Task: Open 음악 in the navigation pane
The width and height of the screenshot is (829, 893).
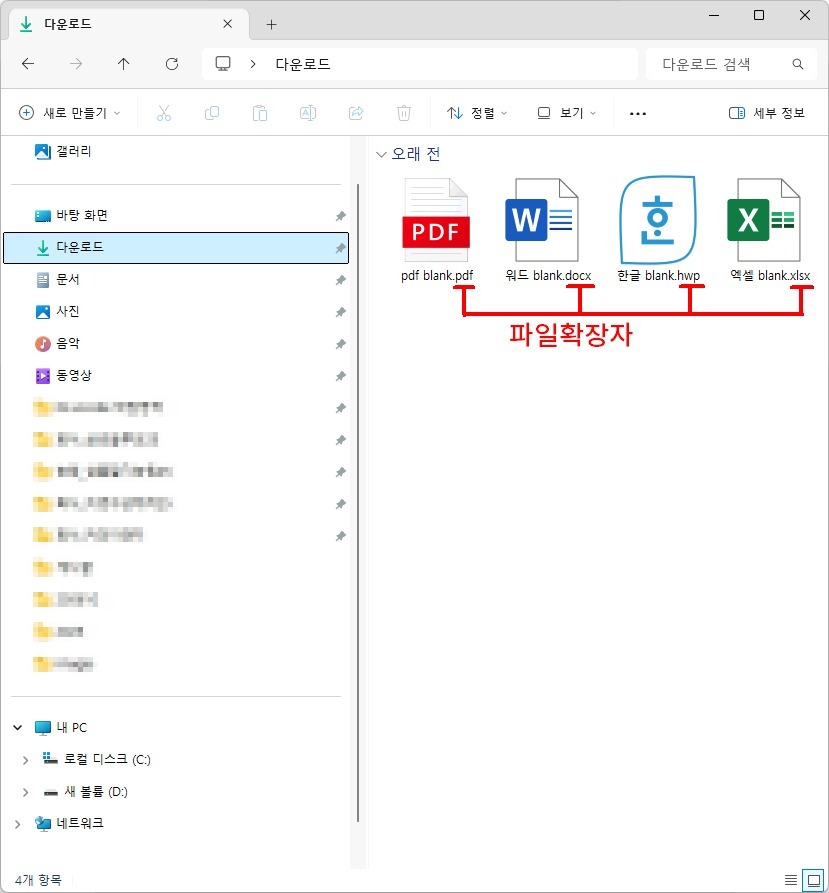Action: point(58,343)
